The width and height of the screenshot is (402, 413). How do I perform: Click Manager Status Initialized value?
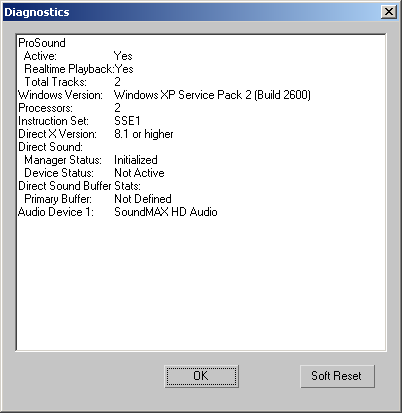(136, 160)
